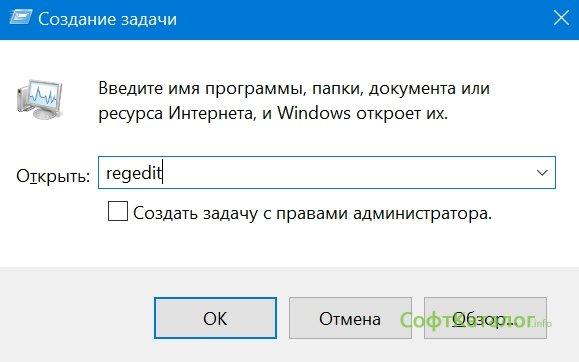The image size is (579, 362).
Task: Confirm with the OK button
Action: tap(215, 318)
